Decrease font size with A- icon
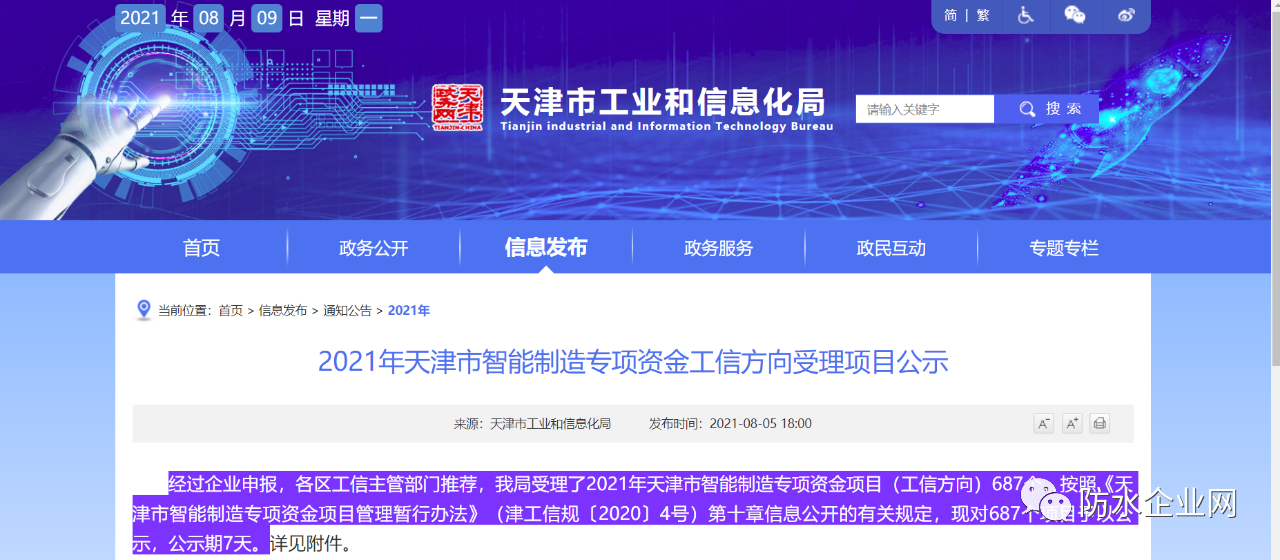Viewport: 1280px width, 560px height. (x=1044, y=423)
